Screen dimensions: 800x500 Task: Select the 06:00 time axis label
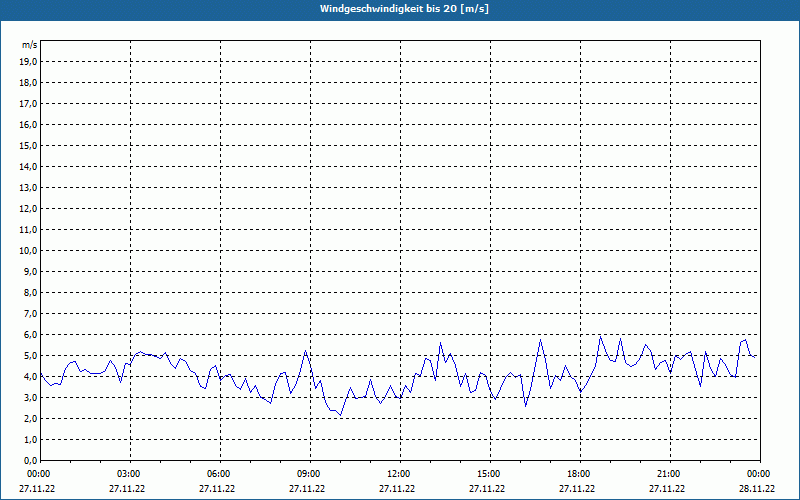(220, 474)
